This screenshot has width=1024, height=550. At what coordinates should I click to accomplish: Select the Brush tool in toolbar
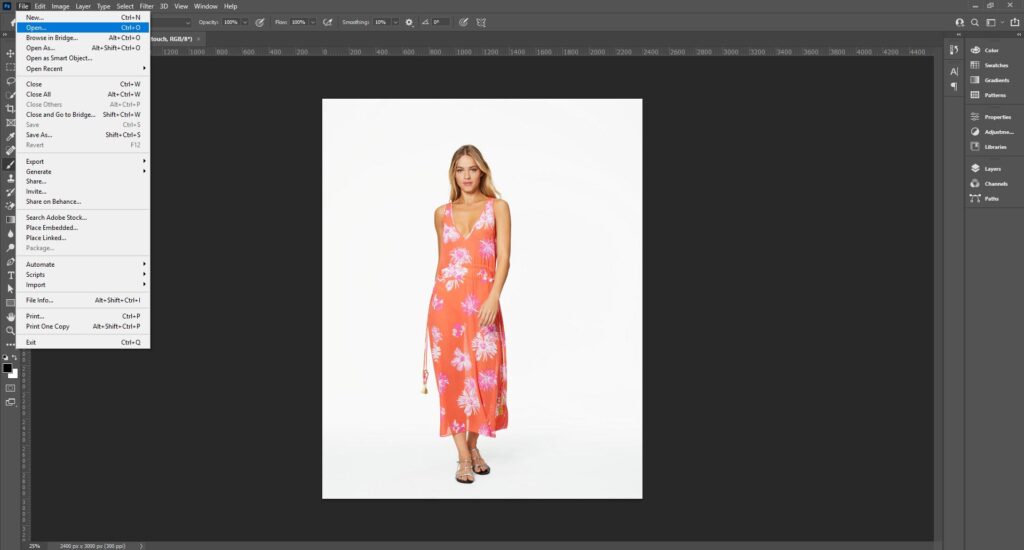coord(10,164)
